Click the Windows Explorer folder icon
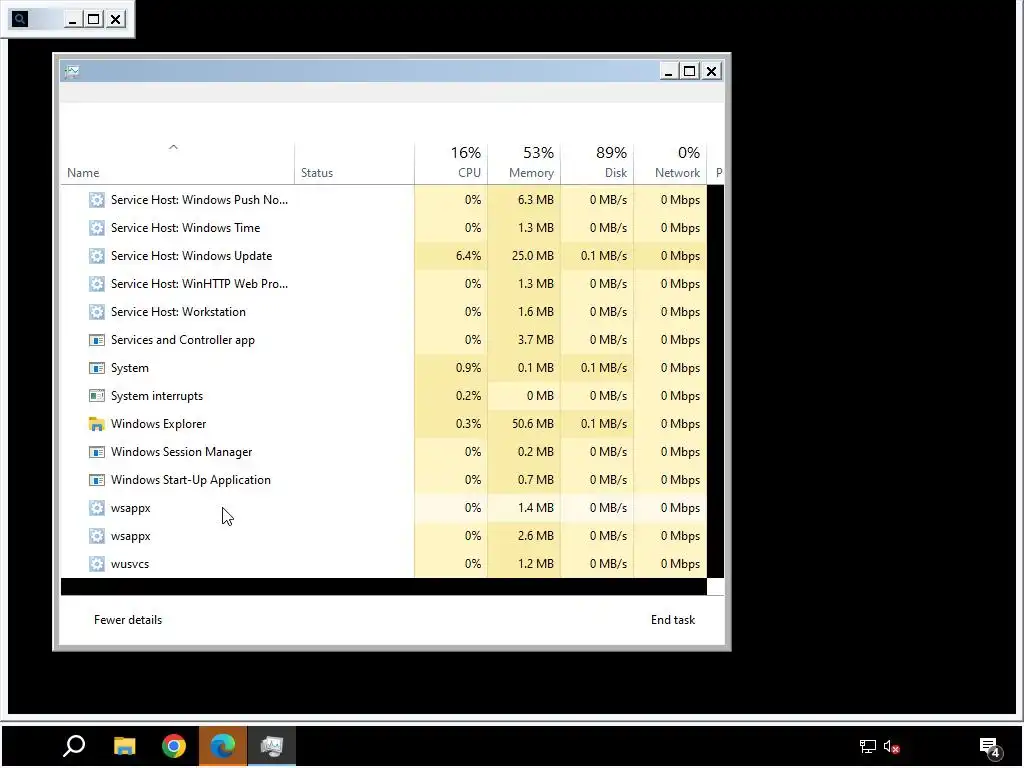This screenshot has width=1024, height=768. click(97, 424)
